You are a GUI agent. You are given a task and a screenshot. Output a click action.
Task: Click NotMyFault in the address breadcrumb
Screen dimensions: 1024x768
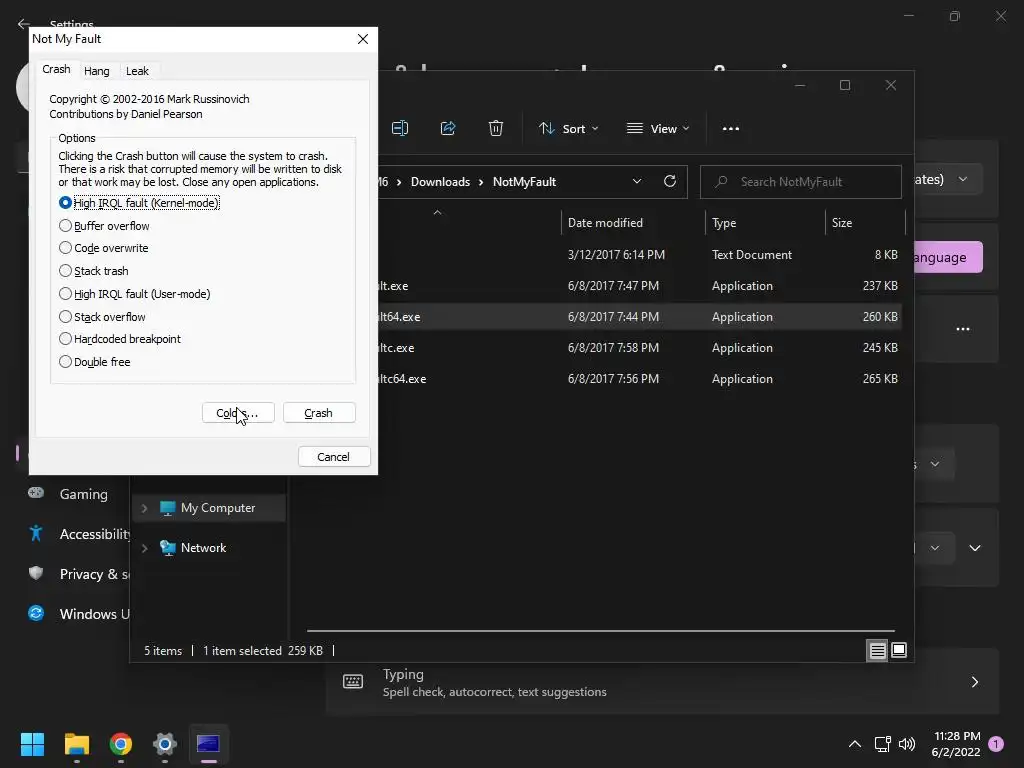point(524,182)
